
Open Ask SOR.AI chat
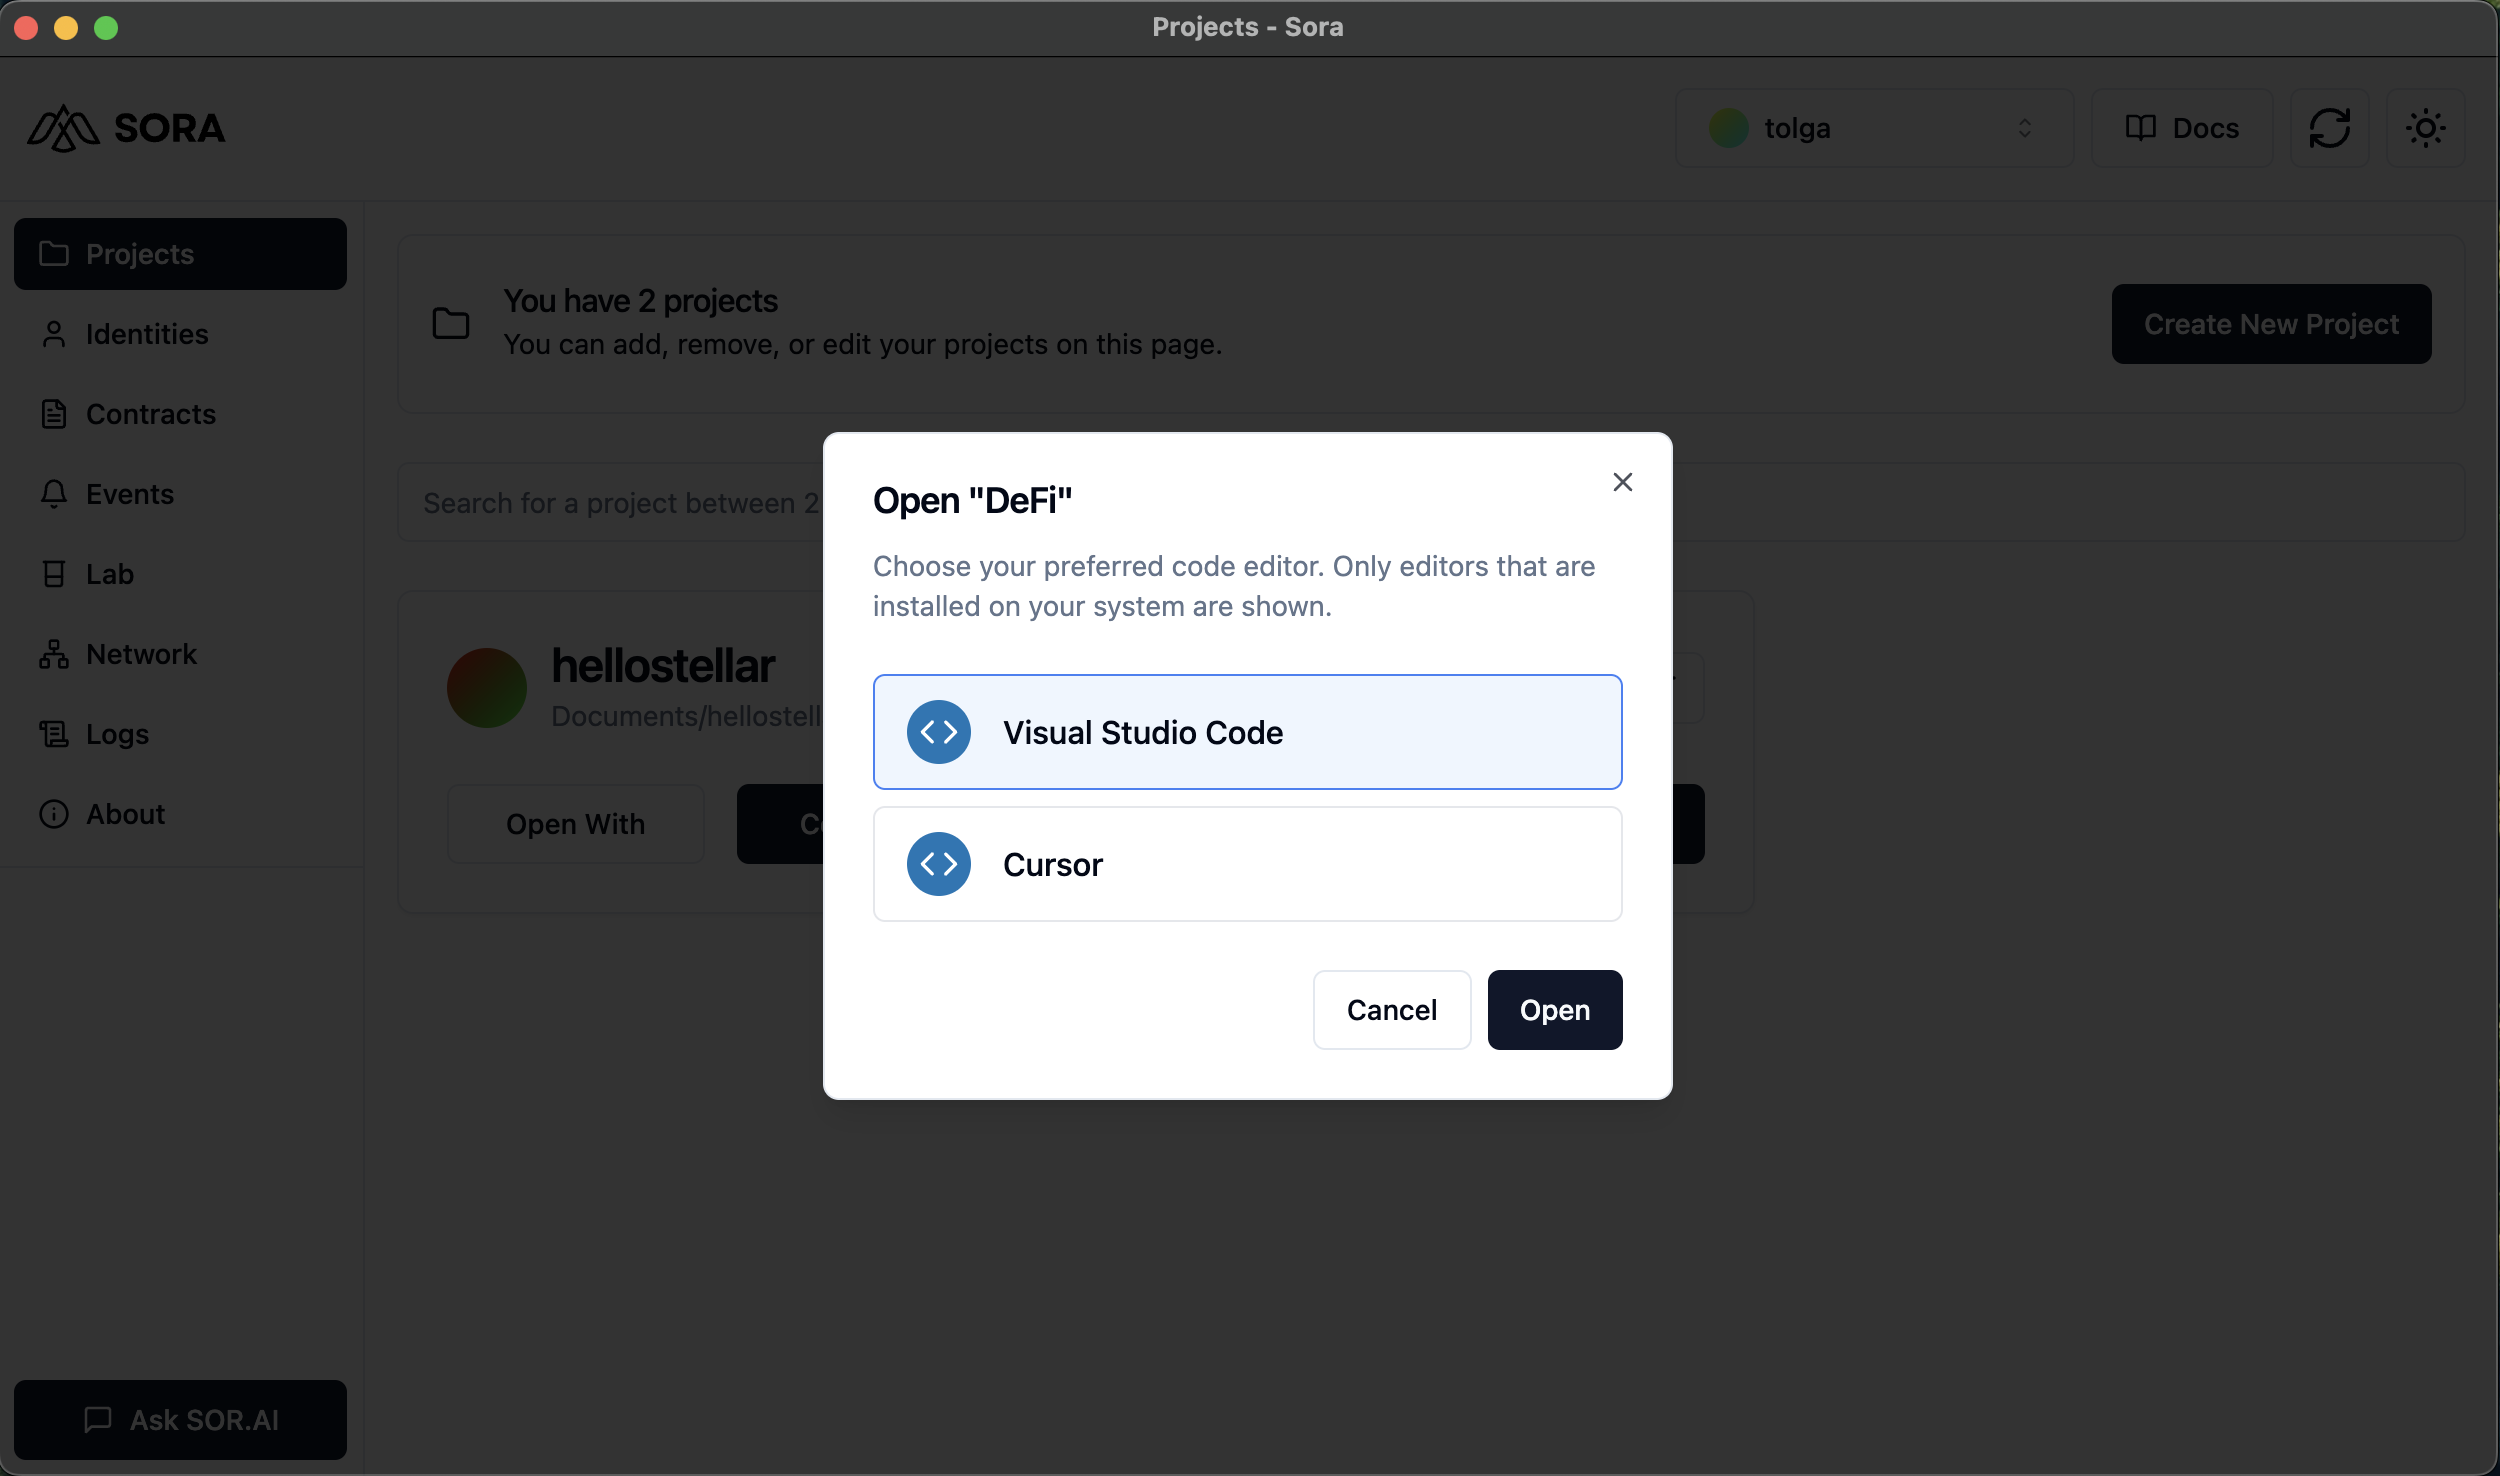[x=180, y=1420]
